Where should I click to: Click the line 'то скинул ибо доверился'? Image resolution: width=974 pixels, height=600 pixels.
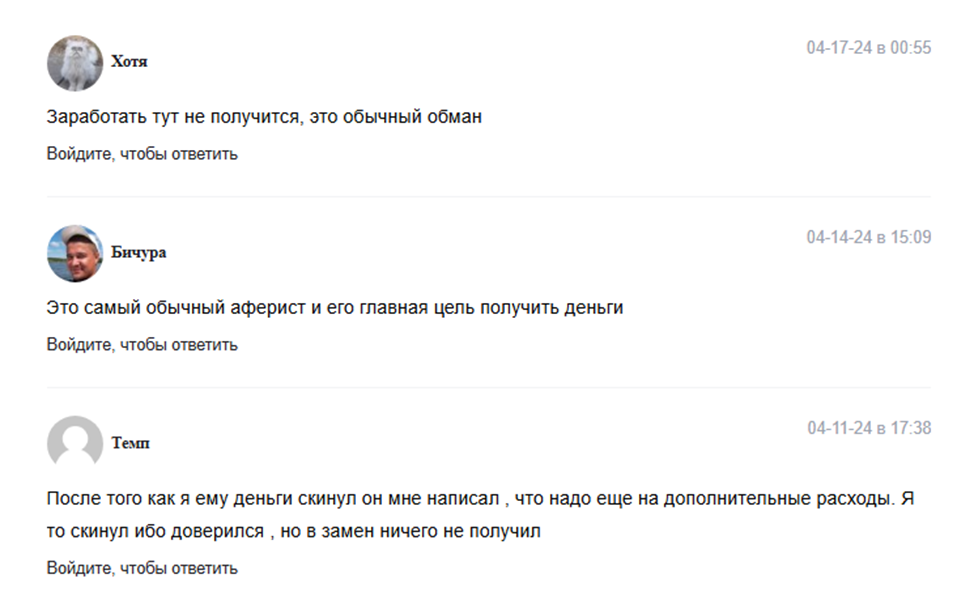click(293, 531)
